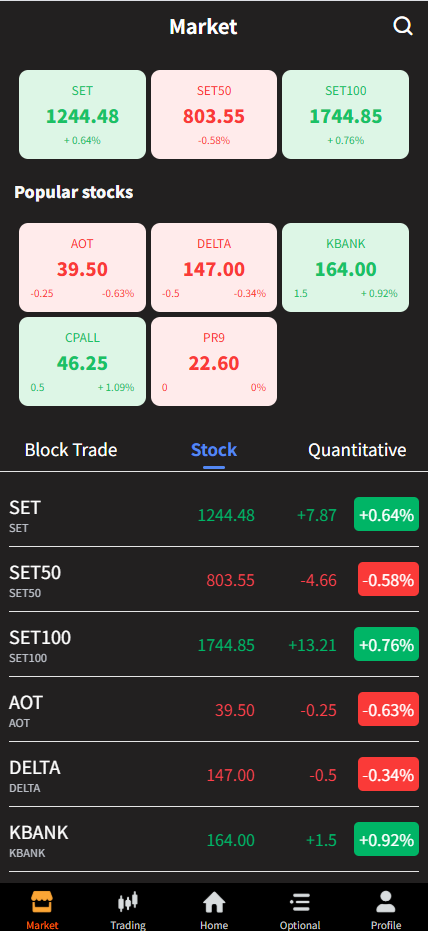Switch to the Quantitative tab
The height and width of the screenshot is (931, 428).
(x=357, y=450)
